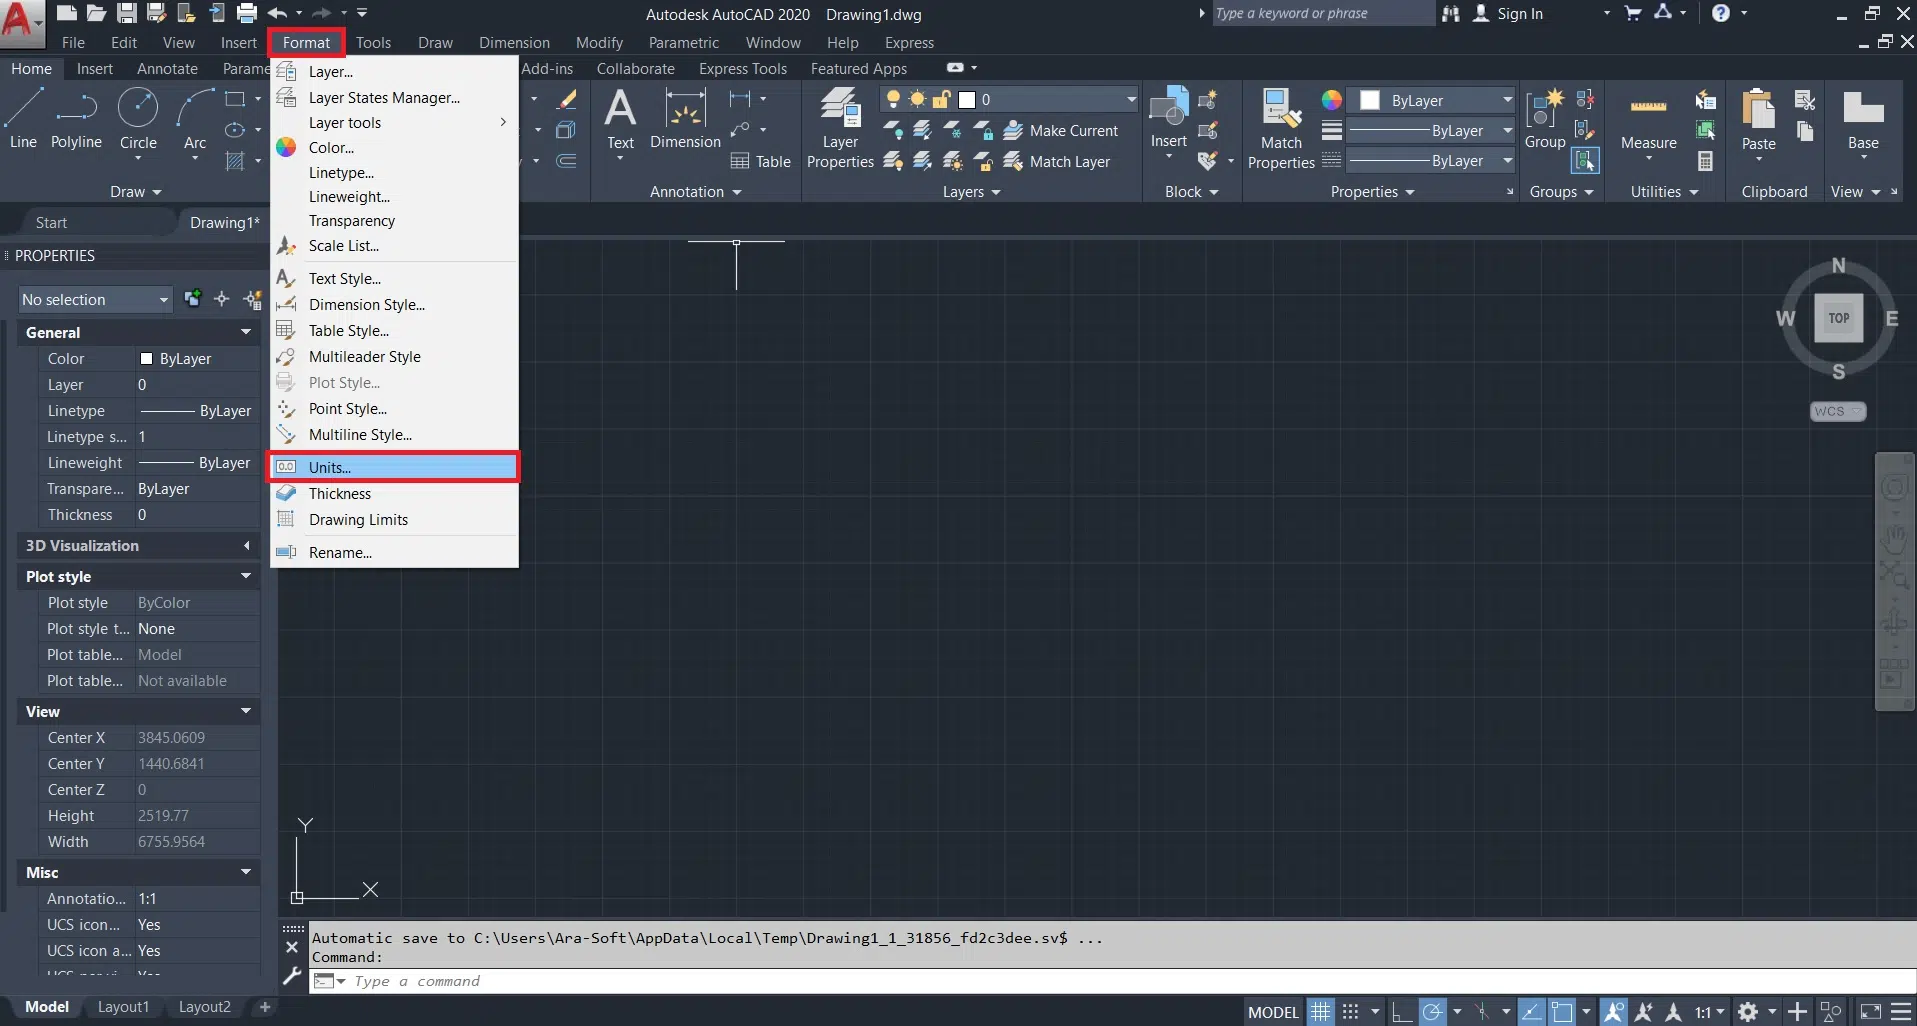Select the Line tool in the Draw panel
This screenshot has height=1026, width=1917.
[x=23, y=118]
